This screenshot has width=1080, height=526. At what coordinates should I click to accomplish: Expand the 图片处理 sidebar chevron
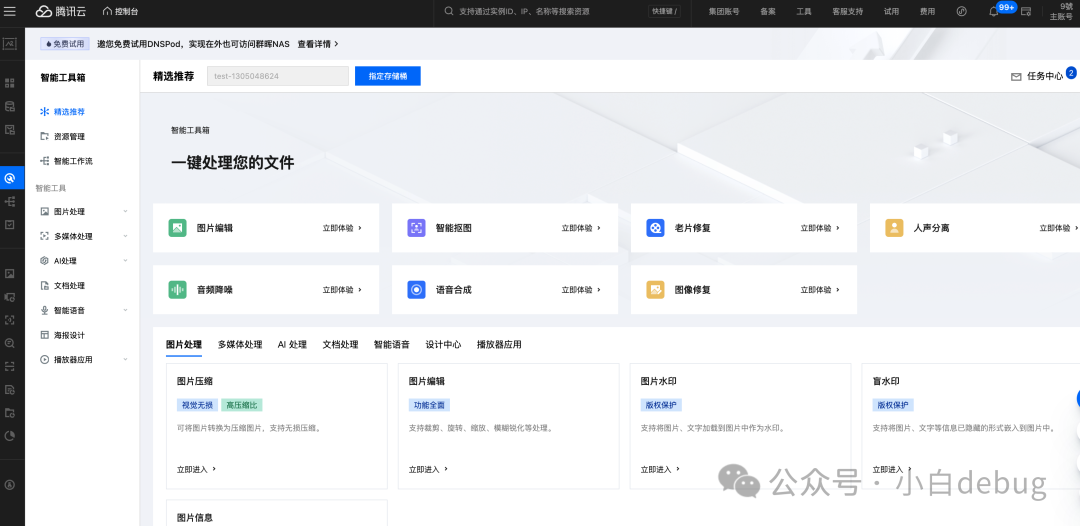tap(125, 211)
